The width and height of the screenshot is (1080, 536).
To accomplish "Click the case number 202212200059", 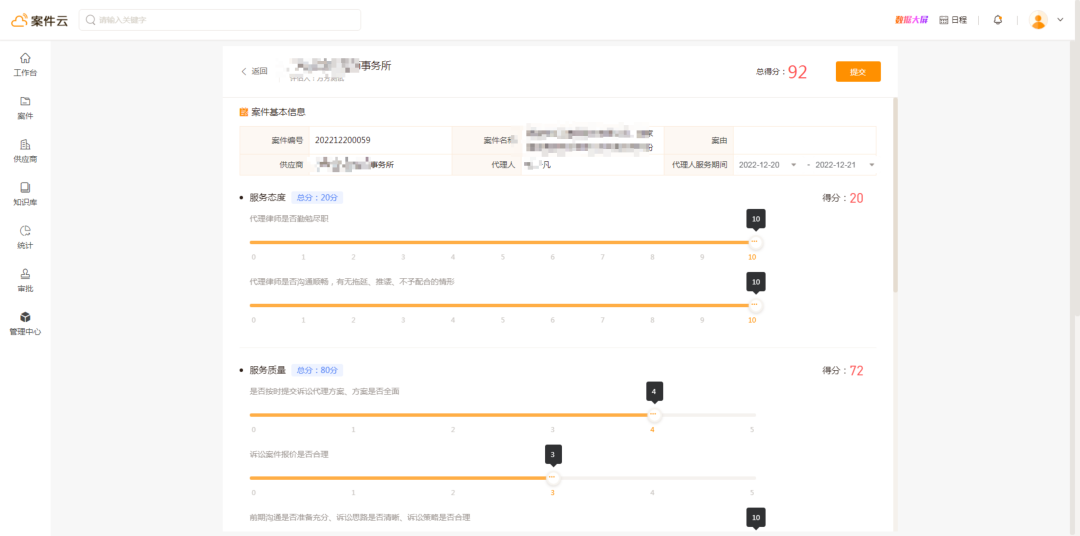I will click(x=342, y=140).
